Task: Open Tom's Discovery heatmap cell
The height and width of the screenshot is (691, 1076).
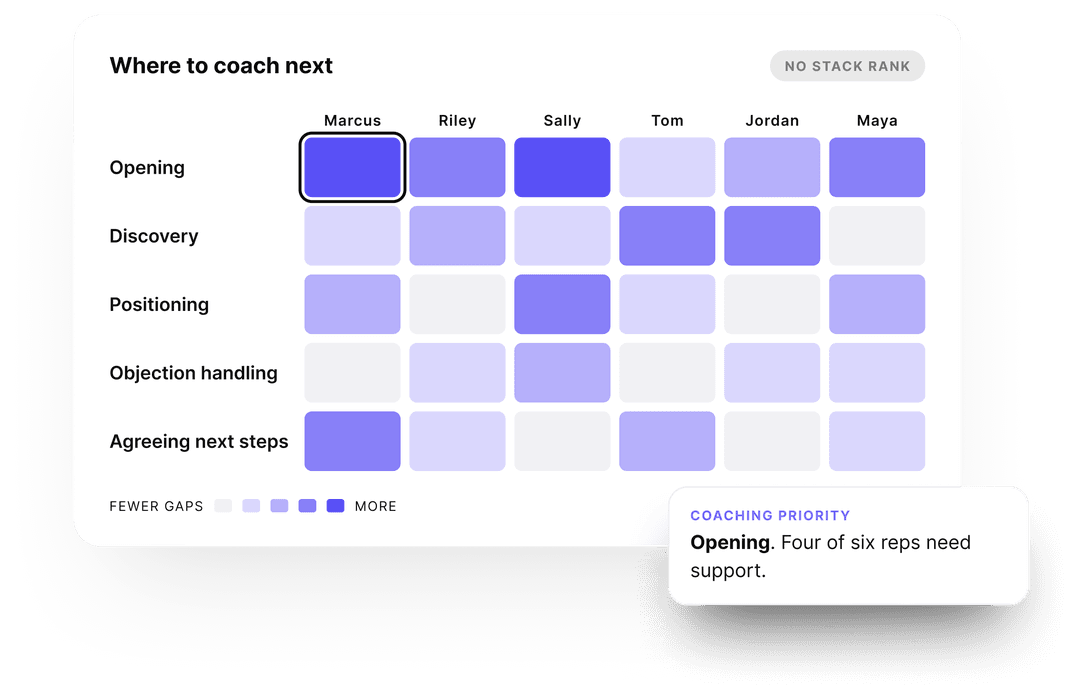Action: [x=667, y=235]
